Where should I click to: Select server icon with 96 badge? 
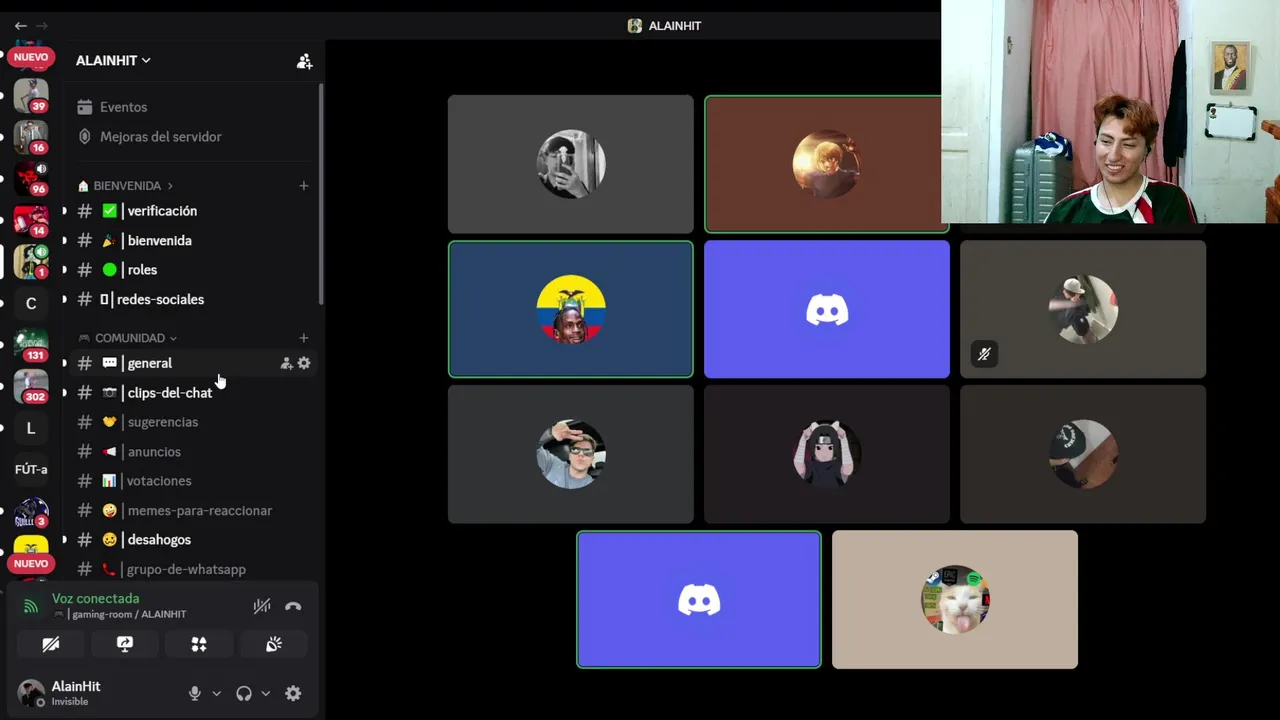(31, 179)
